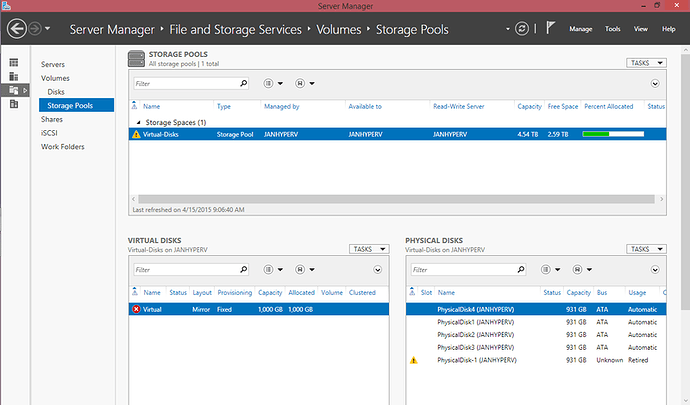Go to Shares in the sidebar

tap(52, 119)
